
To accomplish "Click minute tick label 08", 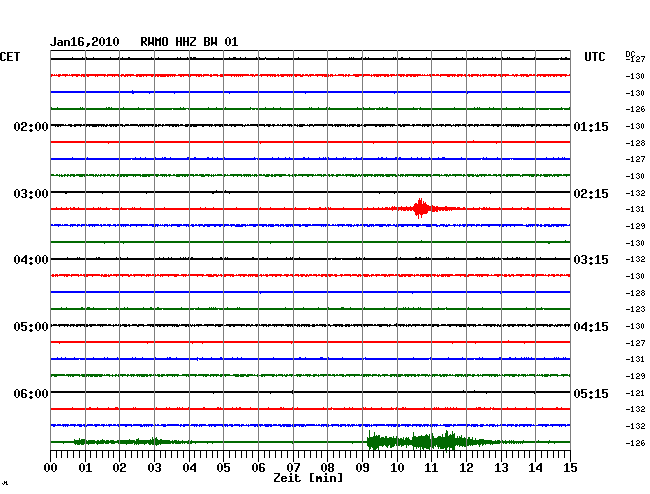I will (x=327, y=467).
